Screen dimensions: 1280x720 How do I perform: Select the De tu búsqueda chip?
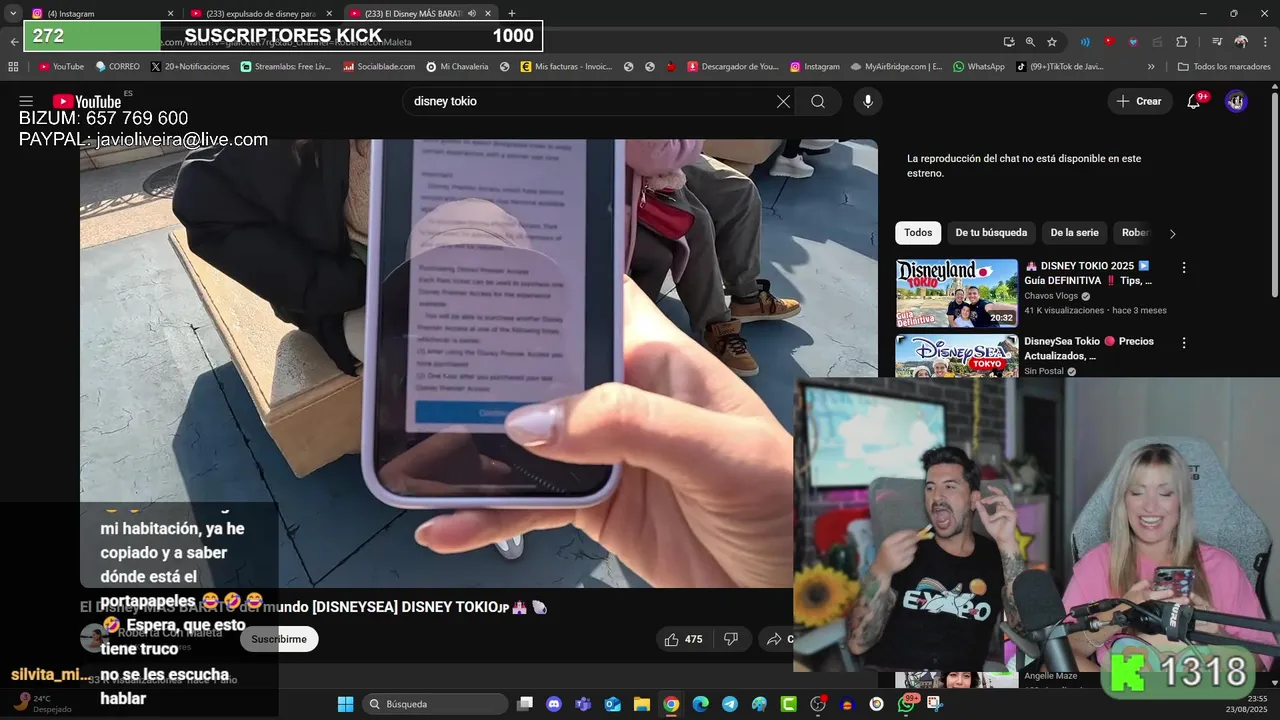click(991, 233)
